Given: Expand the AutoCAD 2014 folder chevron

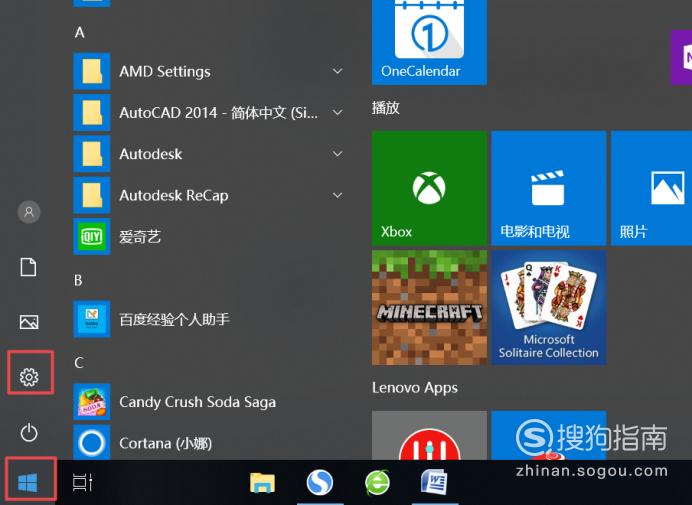Looking at the screenshot, I should (338, 113).
